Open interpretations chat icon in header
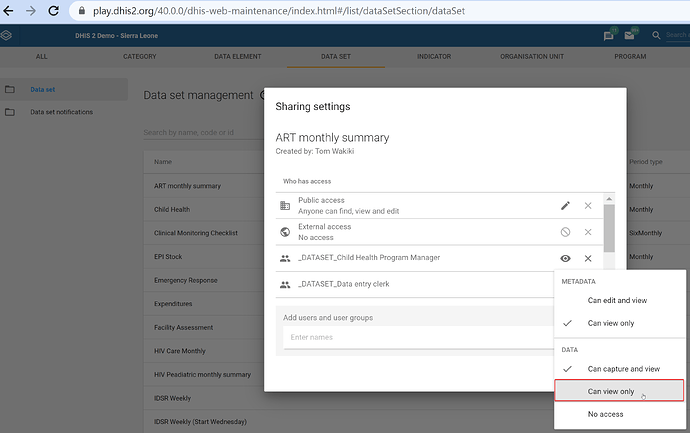 coord(609,36)
